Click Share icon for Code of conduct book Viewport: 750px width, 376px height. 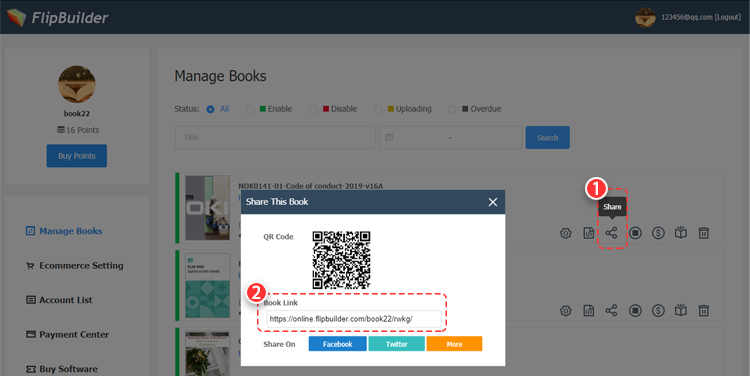tap(611, 233)
